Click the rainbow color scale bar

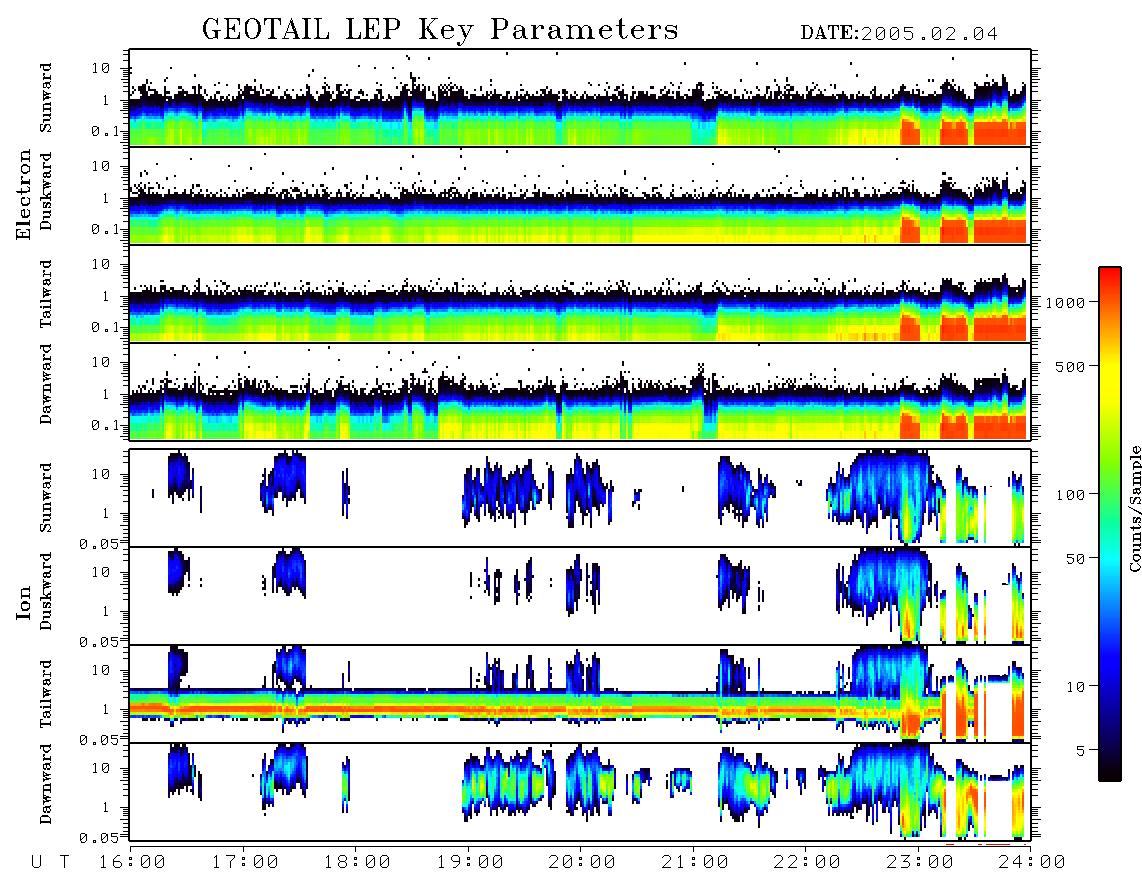[x=1109, y=524]
